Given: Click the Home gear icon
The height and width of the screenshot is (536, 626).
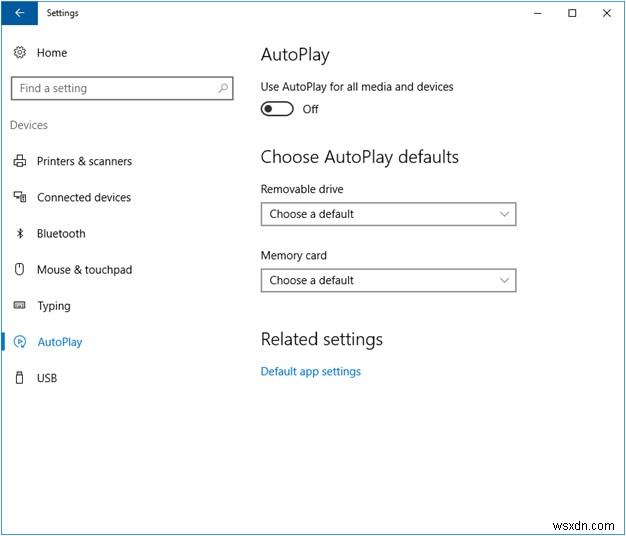Looking at the screenshot, I should click(x=20, y=52).
